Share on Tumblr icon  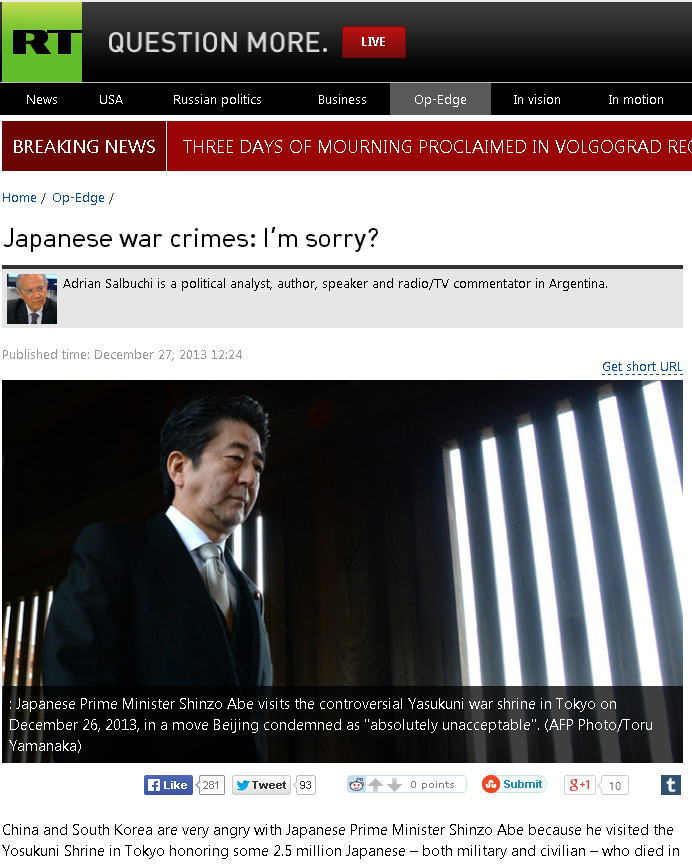pyautogui.click(x=671, y=785)
